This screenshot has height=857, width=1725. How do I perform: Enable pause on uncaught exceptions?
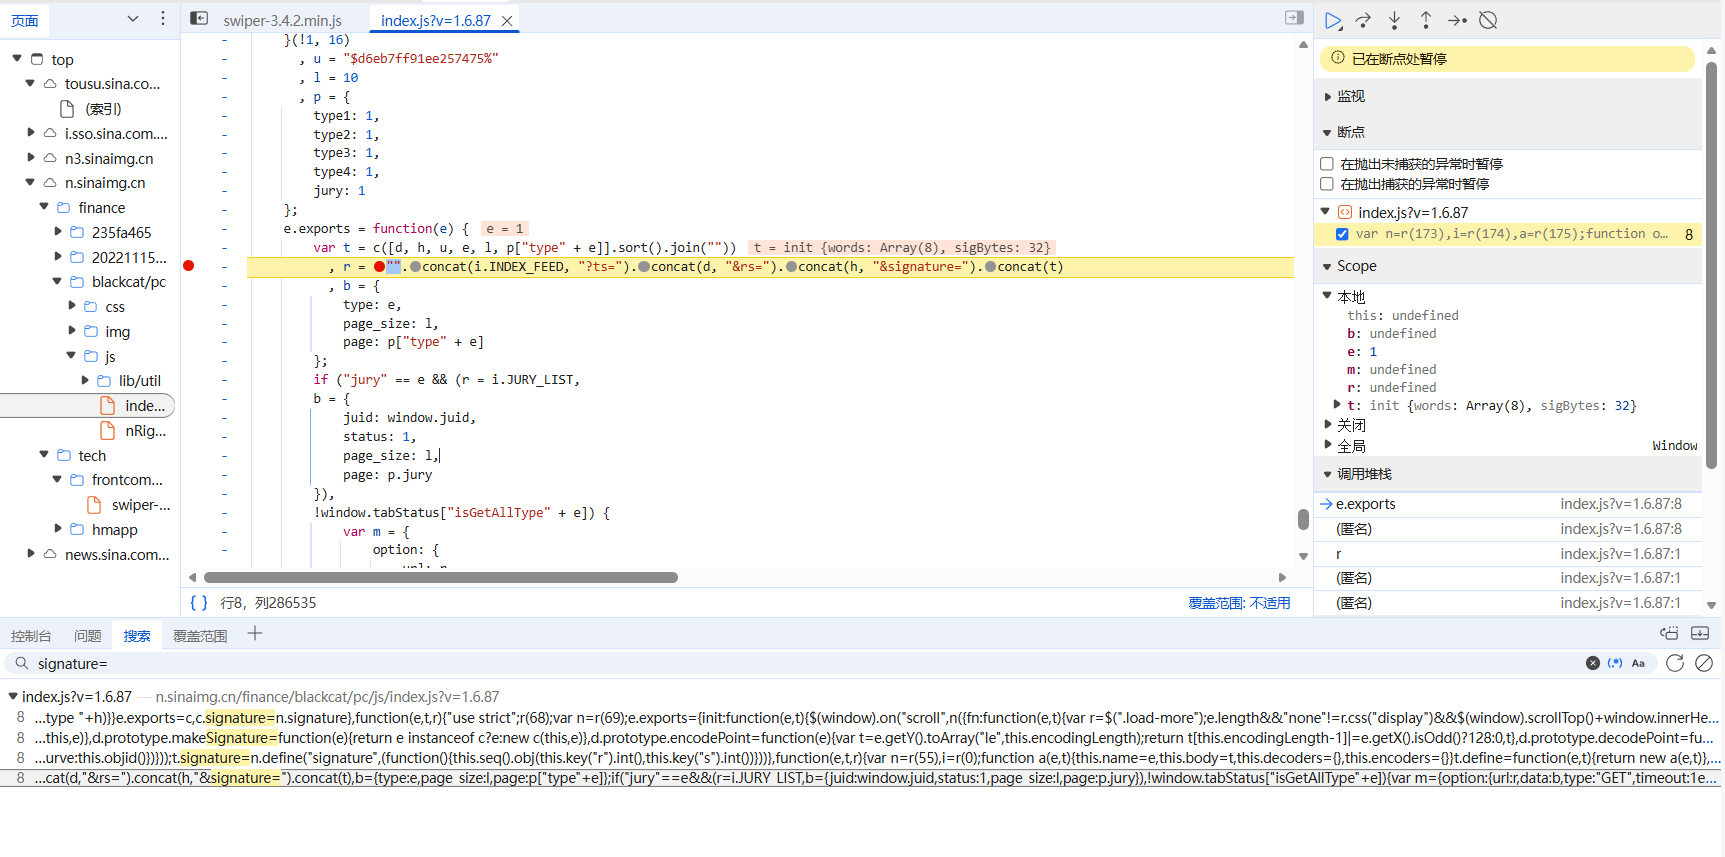[1327, 164]
